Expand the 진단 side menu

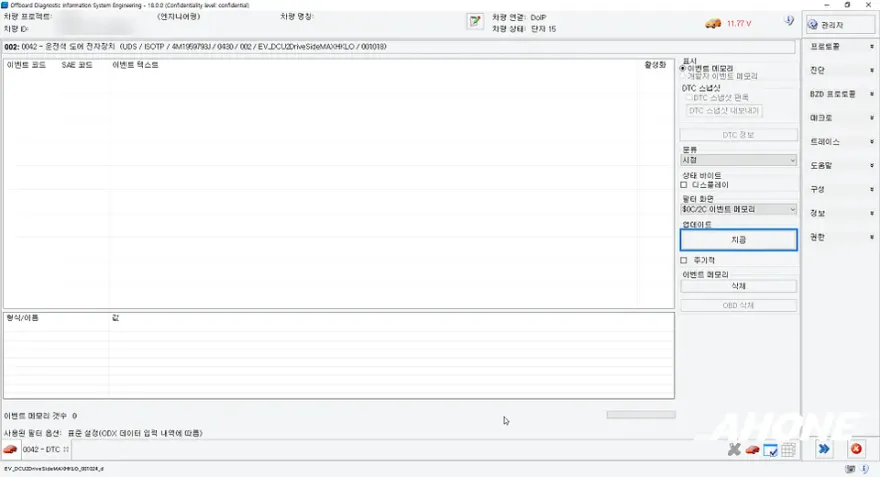[840, 70]
